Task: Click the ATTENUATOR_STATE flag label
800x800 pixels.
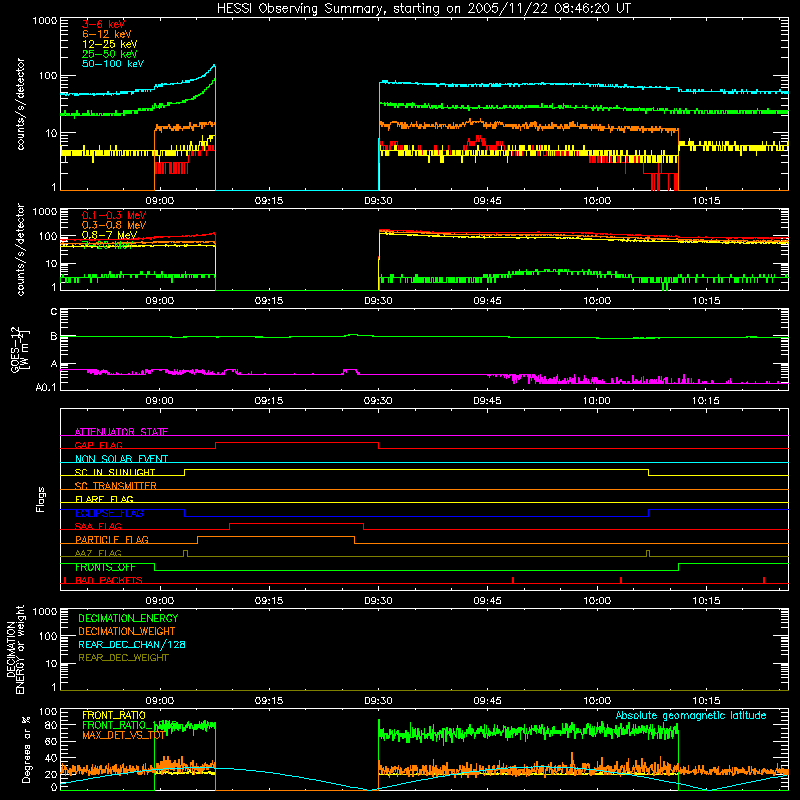Action: pyautogui.click(x=121, y=432)
